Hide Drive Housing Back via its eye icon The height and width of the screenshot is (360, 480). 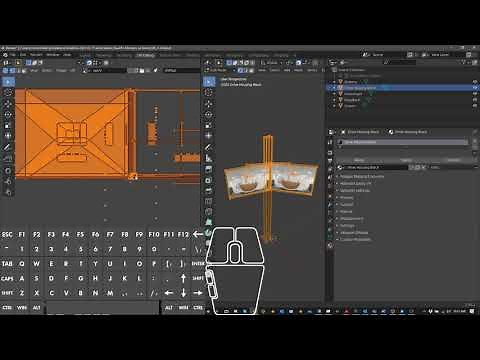pyautogui.click(x=475, y=88)
